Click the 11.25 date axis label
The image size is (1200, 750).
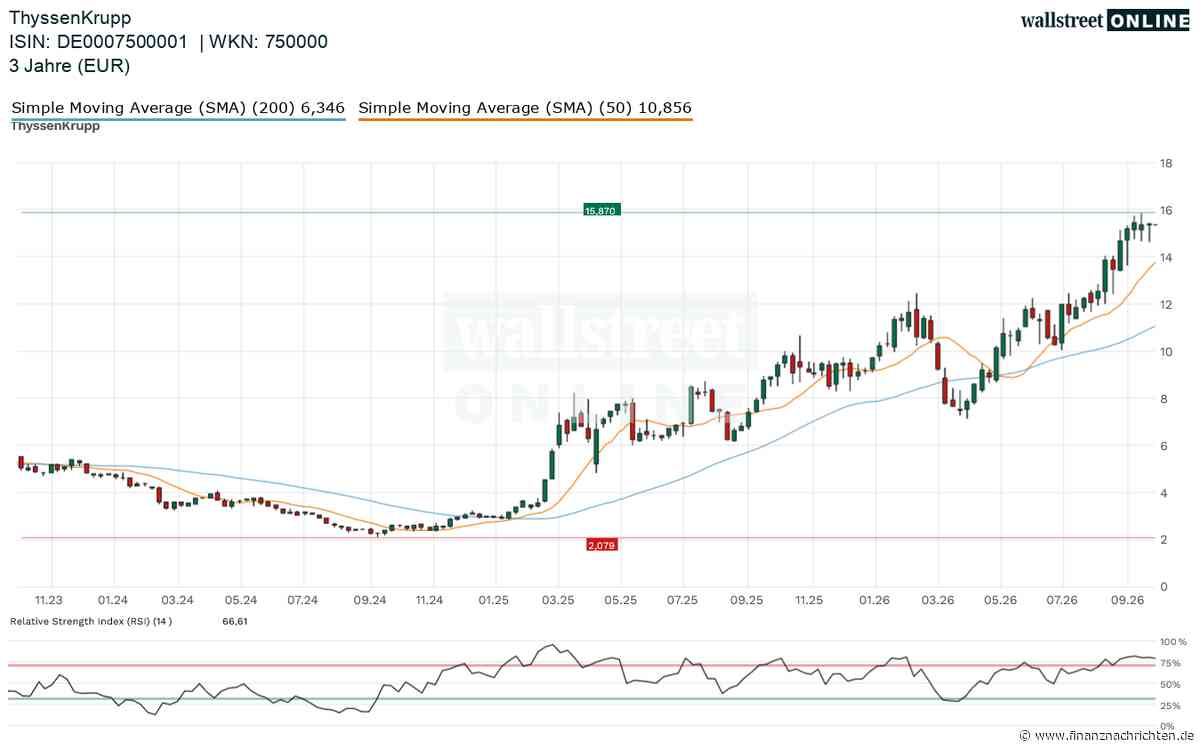[x=808, y=600]
